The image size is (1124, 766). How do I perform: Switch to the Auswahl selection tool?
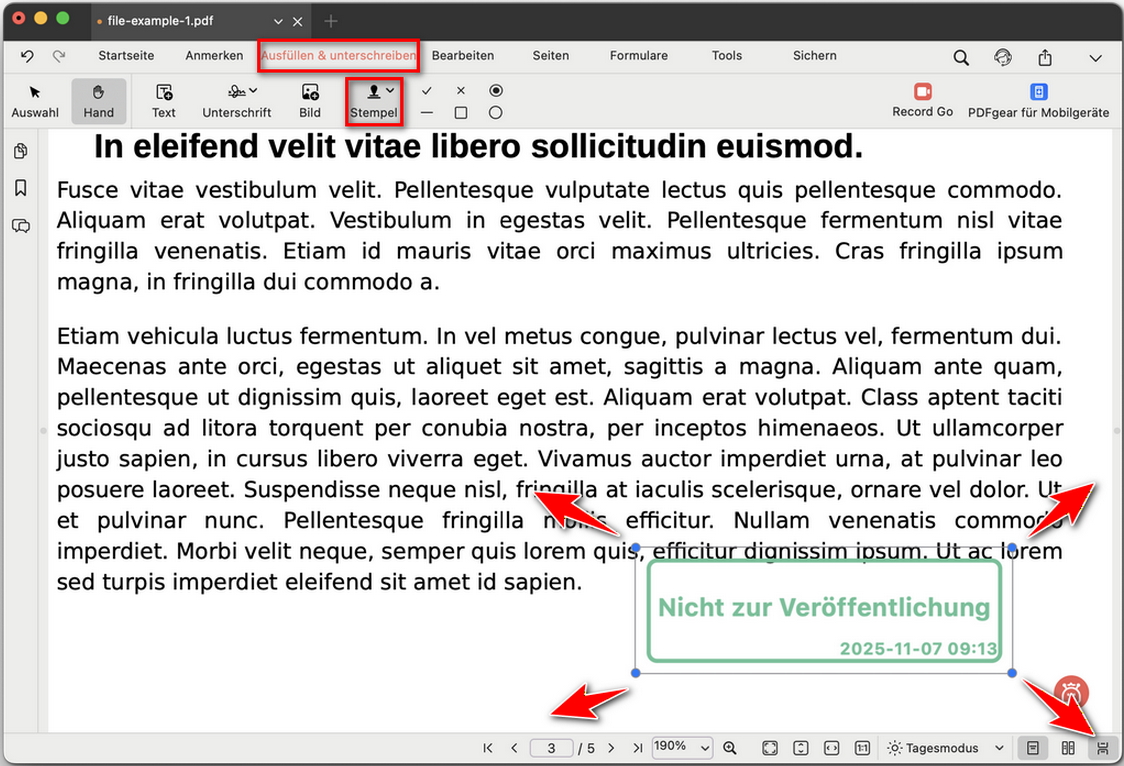click(x=35, y=100)
